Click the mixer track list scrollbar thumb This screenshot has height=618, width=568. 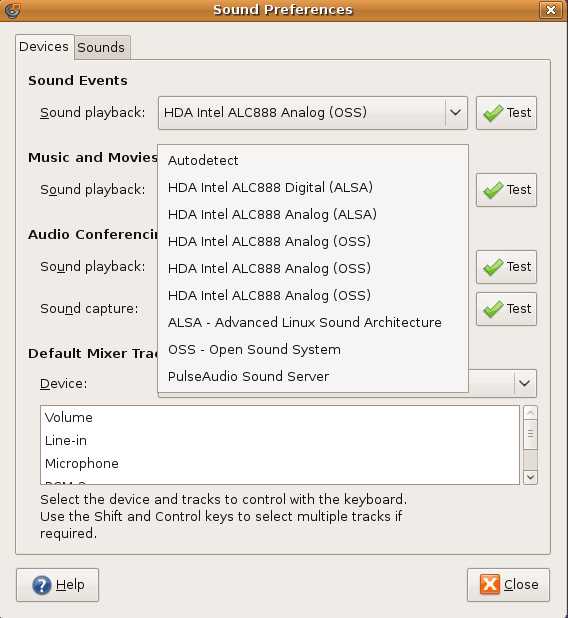[530, 434]
